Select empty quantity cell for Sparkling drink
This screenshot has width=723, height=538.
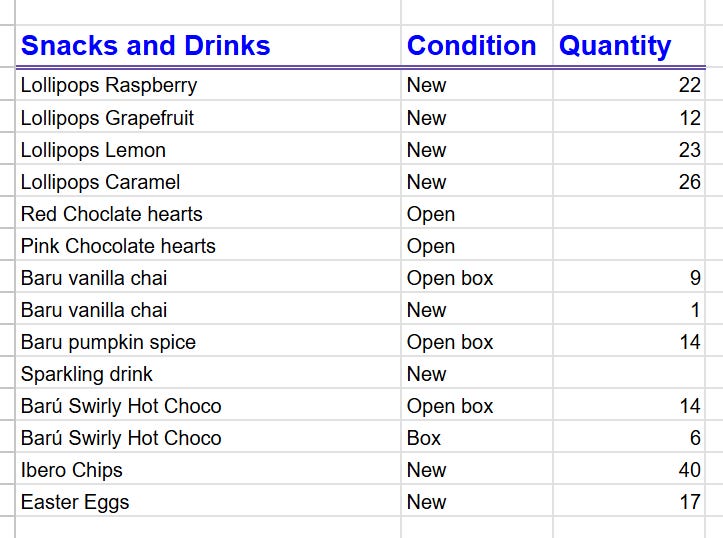[629, 374]
